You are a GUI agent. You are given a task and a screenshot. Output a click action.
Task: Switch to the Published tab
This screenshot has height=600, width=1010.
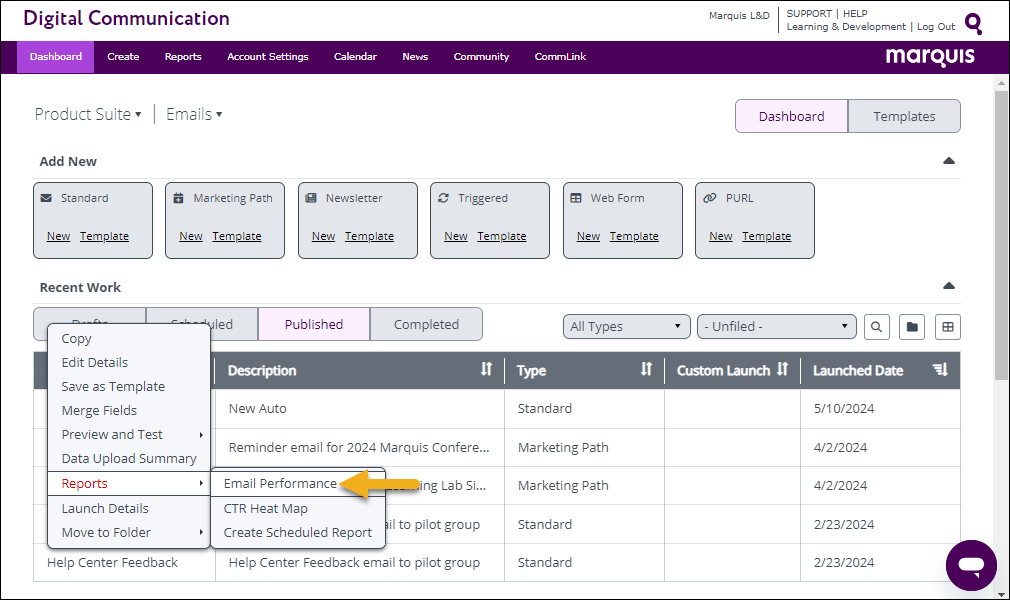[x=314, y=324]
